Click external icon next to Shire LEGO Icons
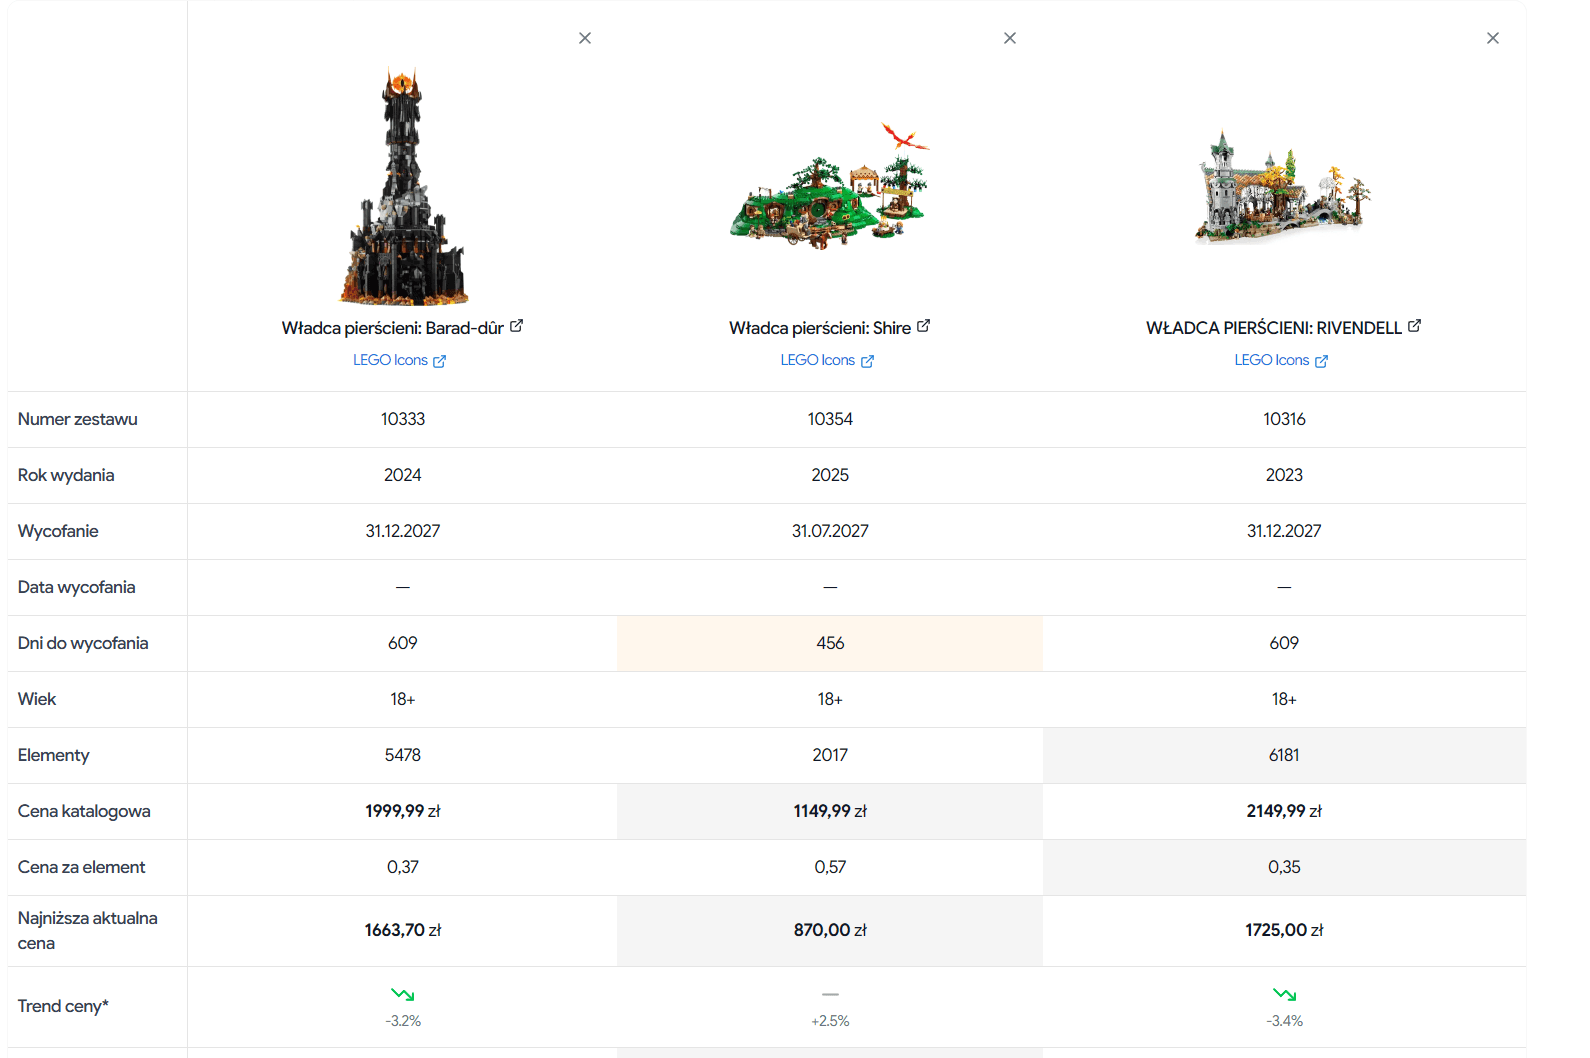This screenshot has height=1058, width=1590. (867, 361)
